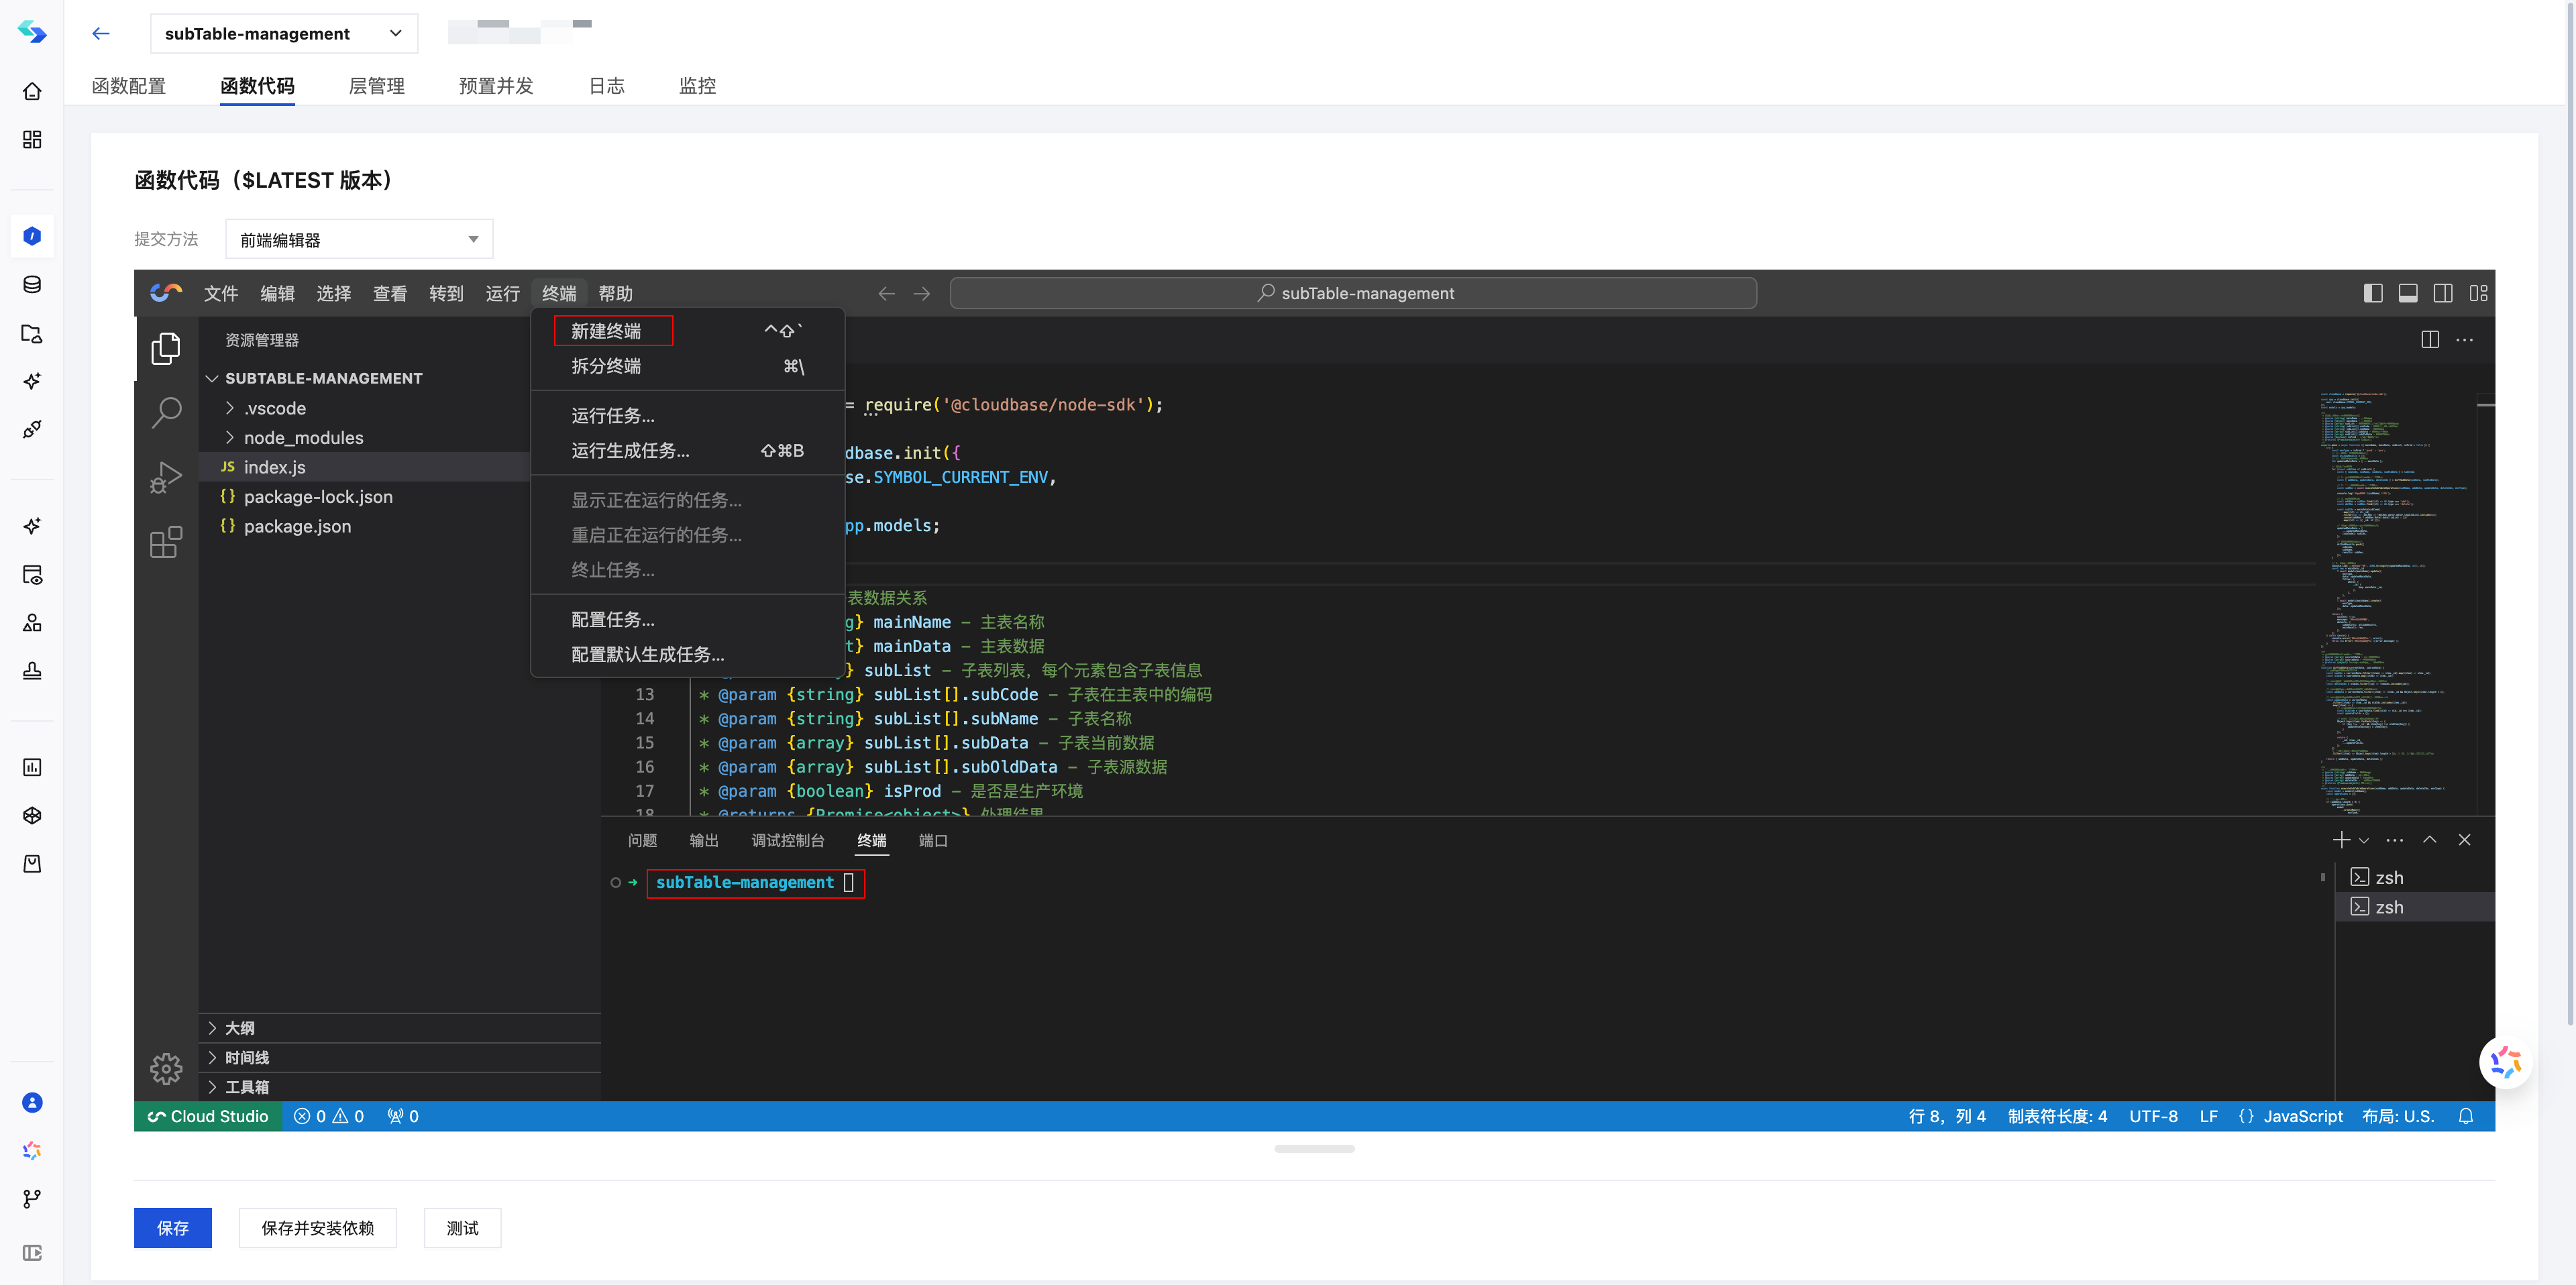Open the Extensions icon in activity bar
The image size is (2576, 1285).
coord(166,542)
